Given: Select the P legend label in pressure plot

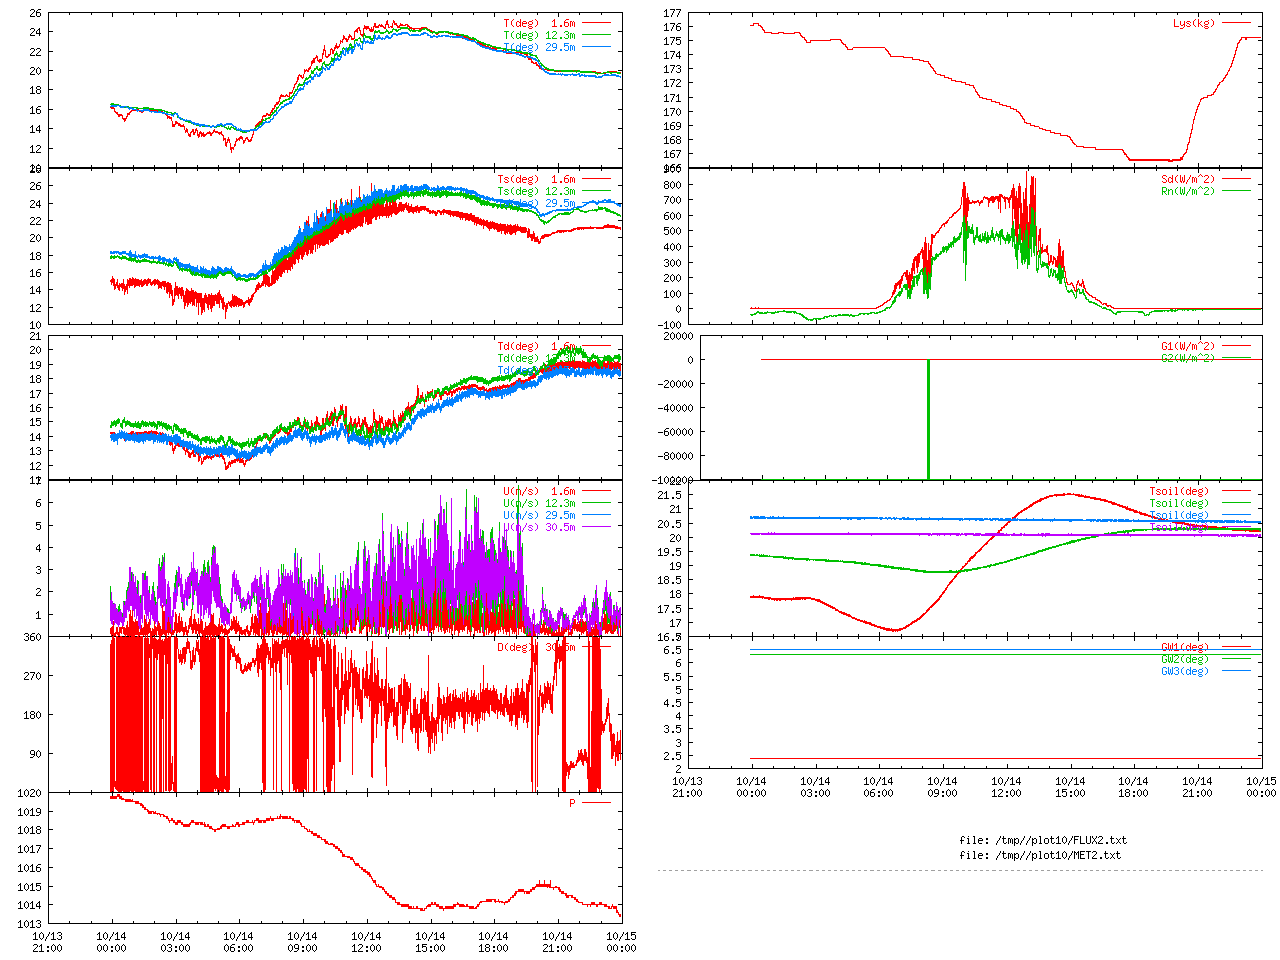Looking at the screenshot, I should pyautogui.click(x=573, y=803).
